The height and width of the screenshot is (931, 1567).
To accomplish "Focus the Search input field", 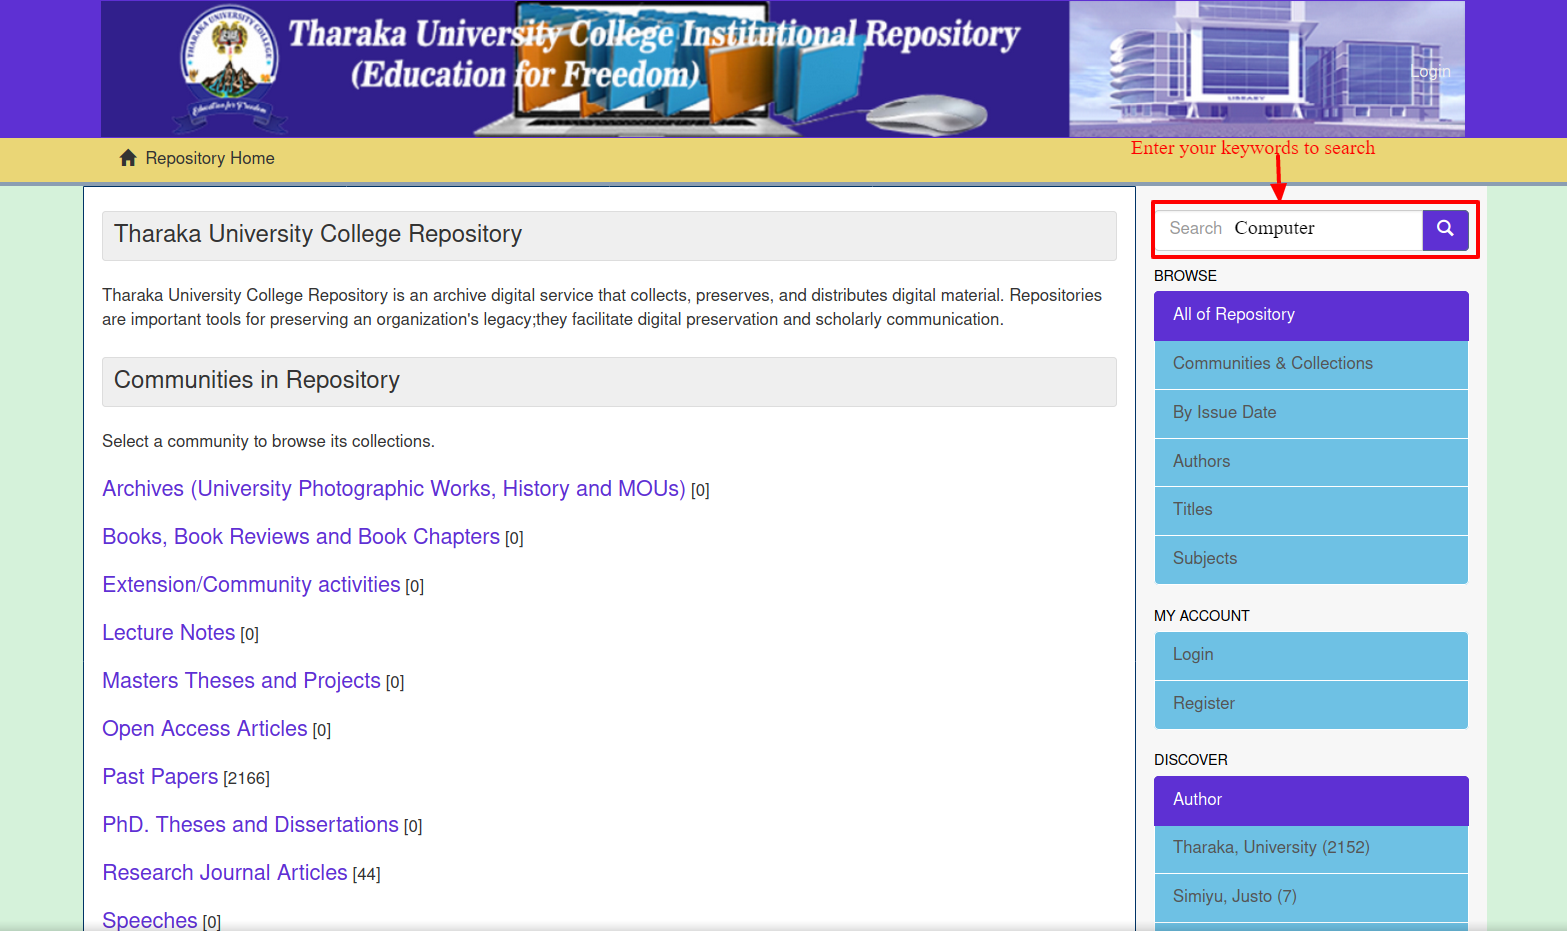I will point(1290,229).
